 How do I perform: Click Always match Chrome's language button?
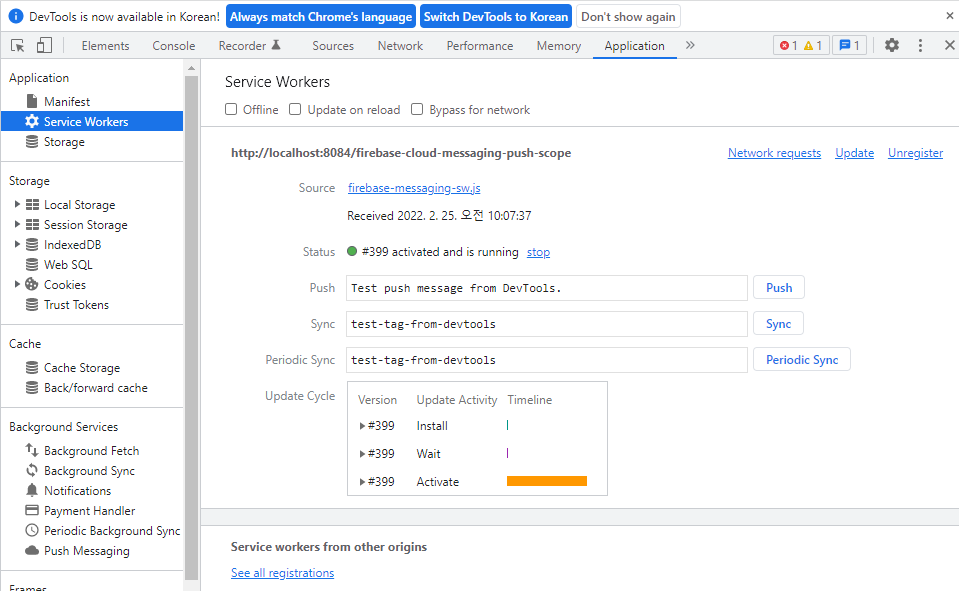click(x=321, y=17)
